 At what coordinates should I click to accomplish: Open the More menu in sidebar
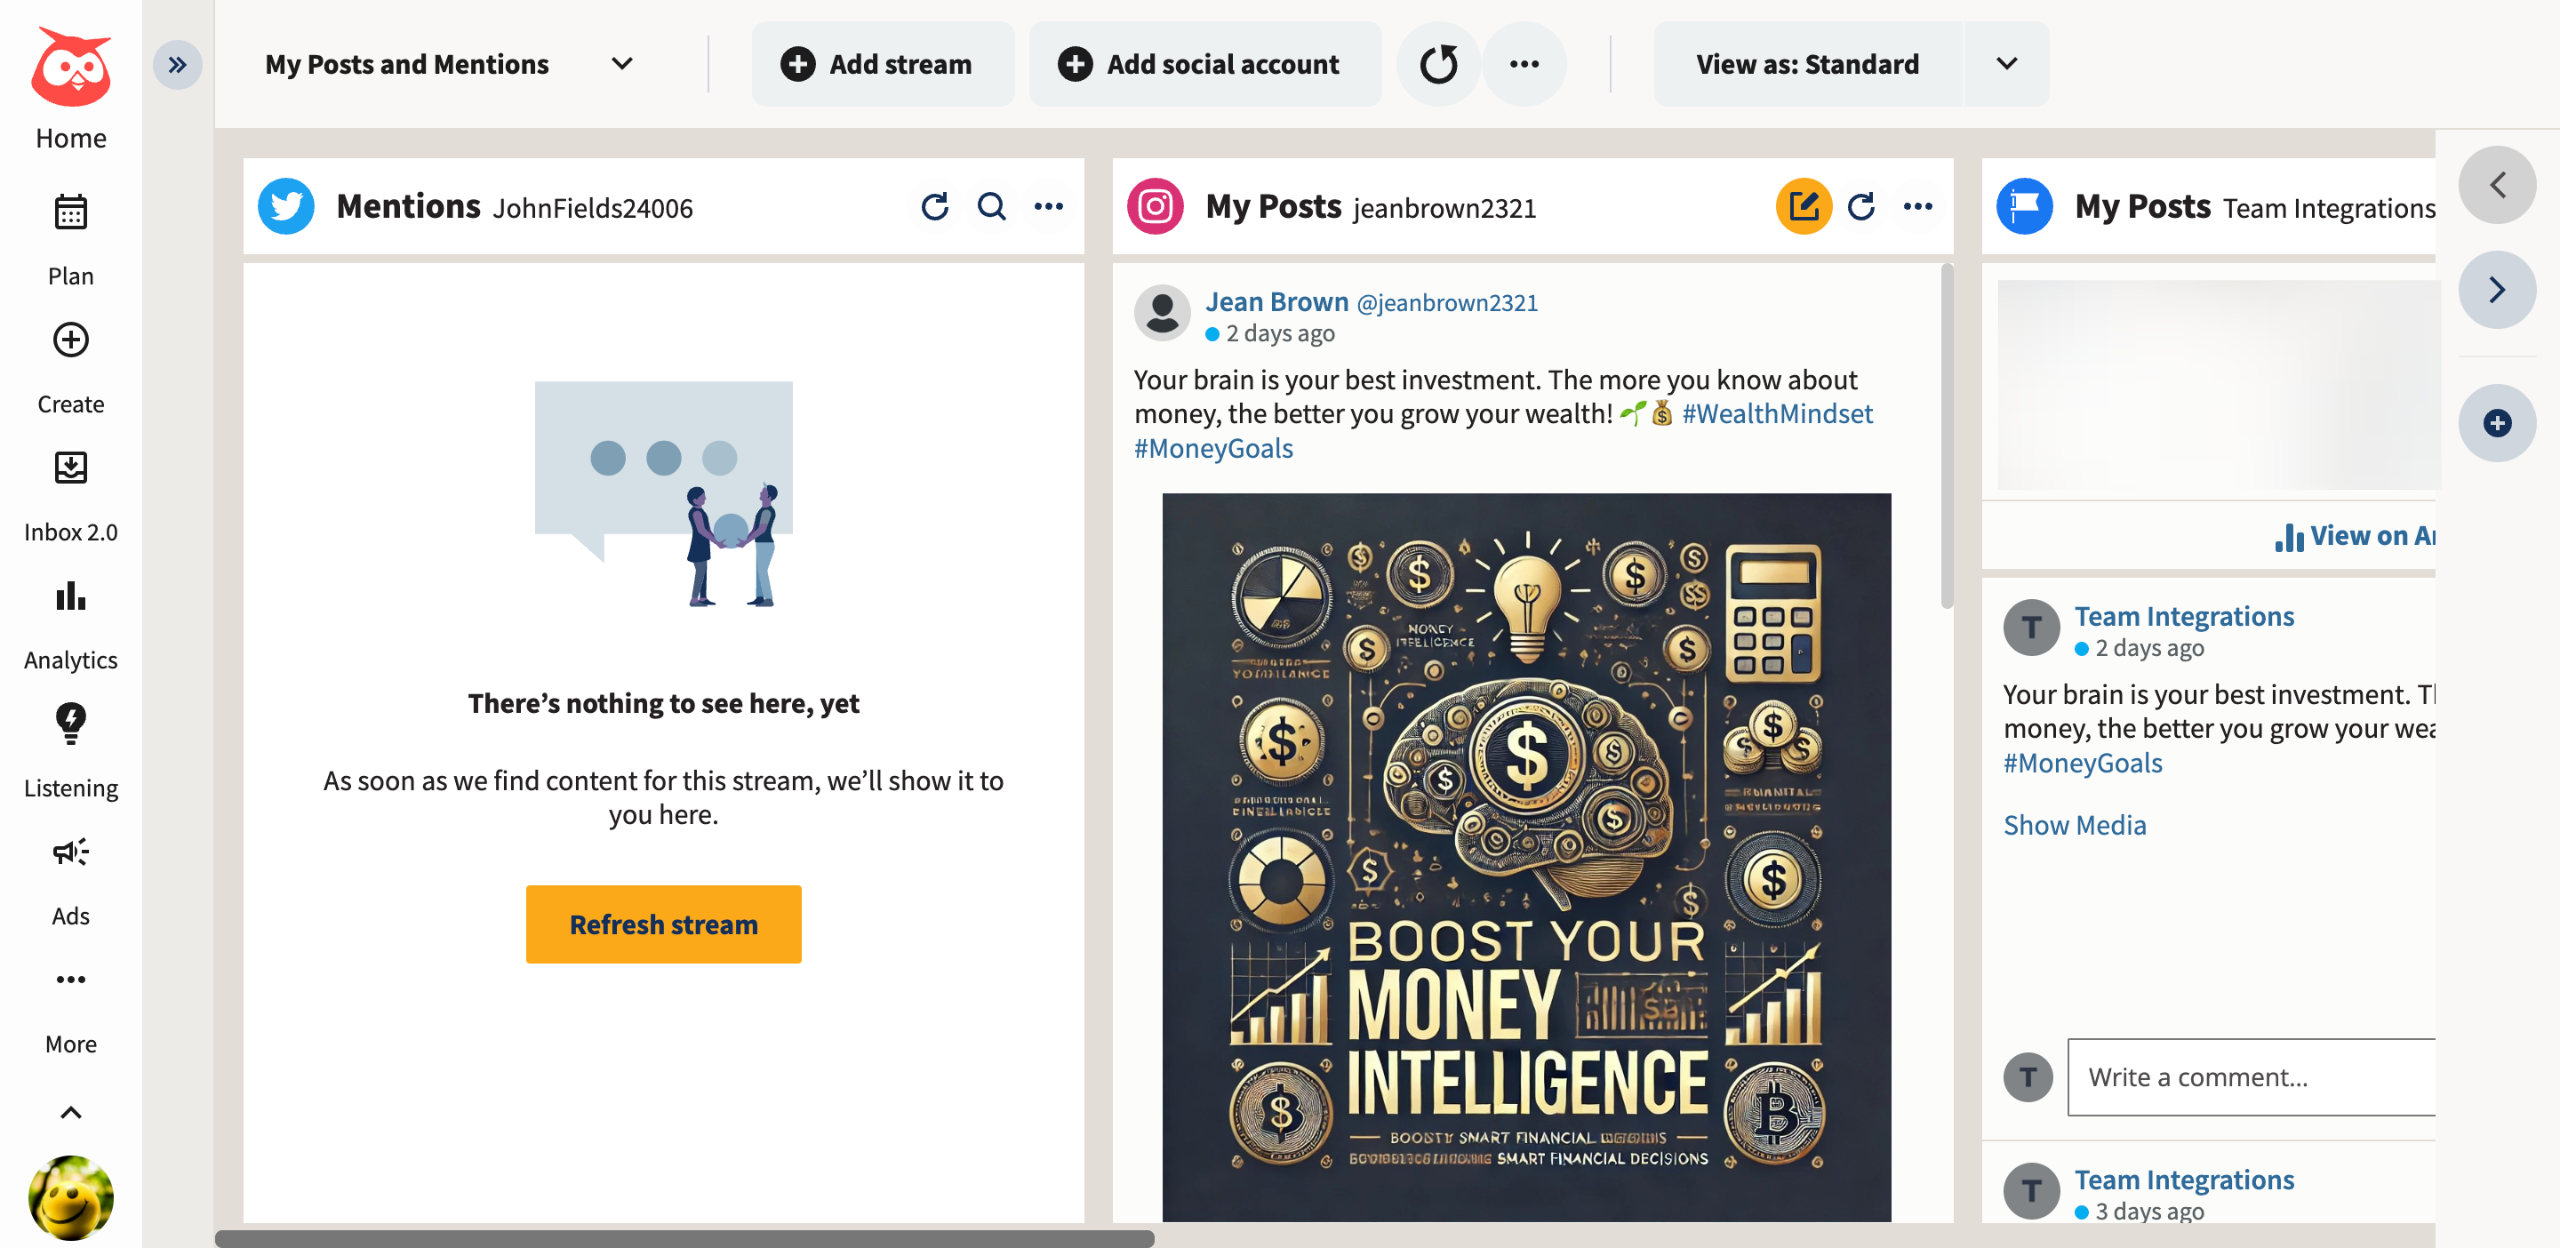coord(70,980)
